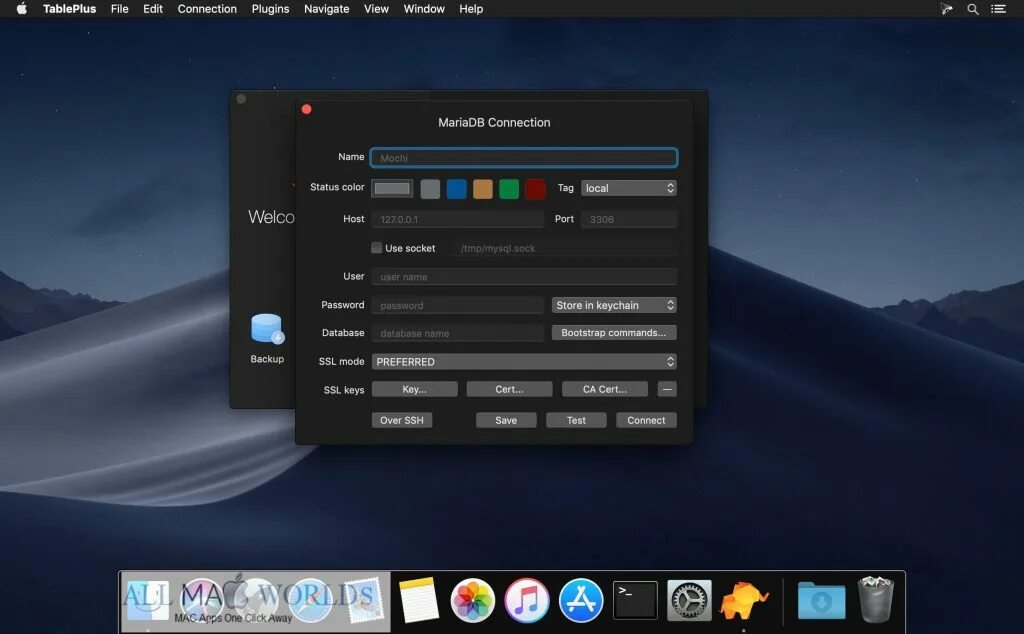The image size is (1024, 634).
Task: Open Notes app in the Dock
Action: pos(418,599)
